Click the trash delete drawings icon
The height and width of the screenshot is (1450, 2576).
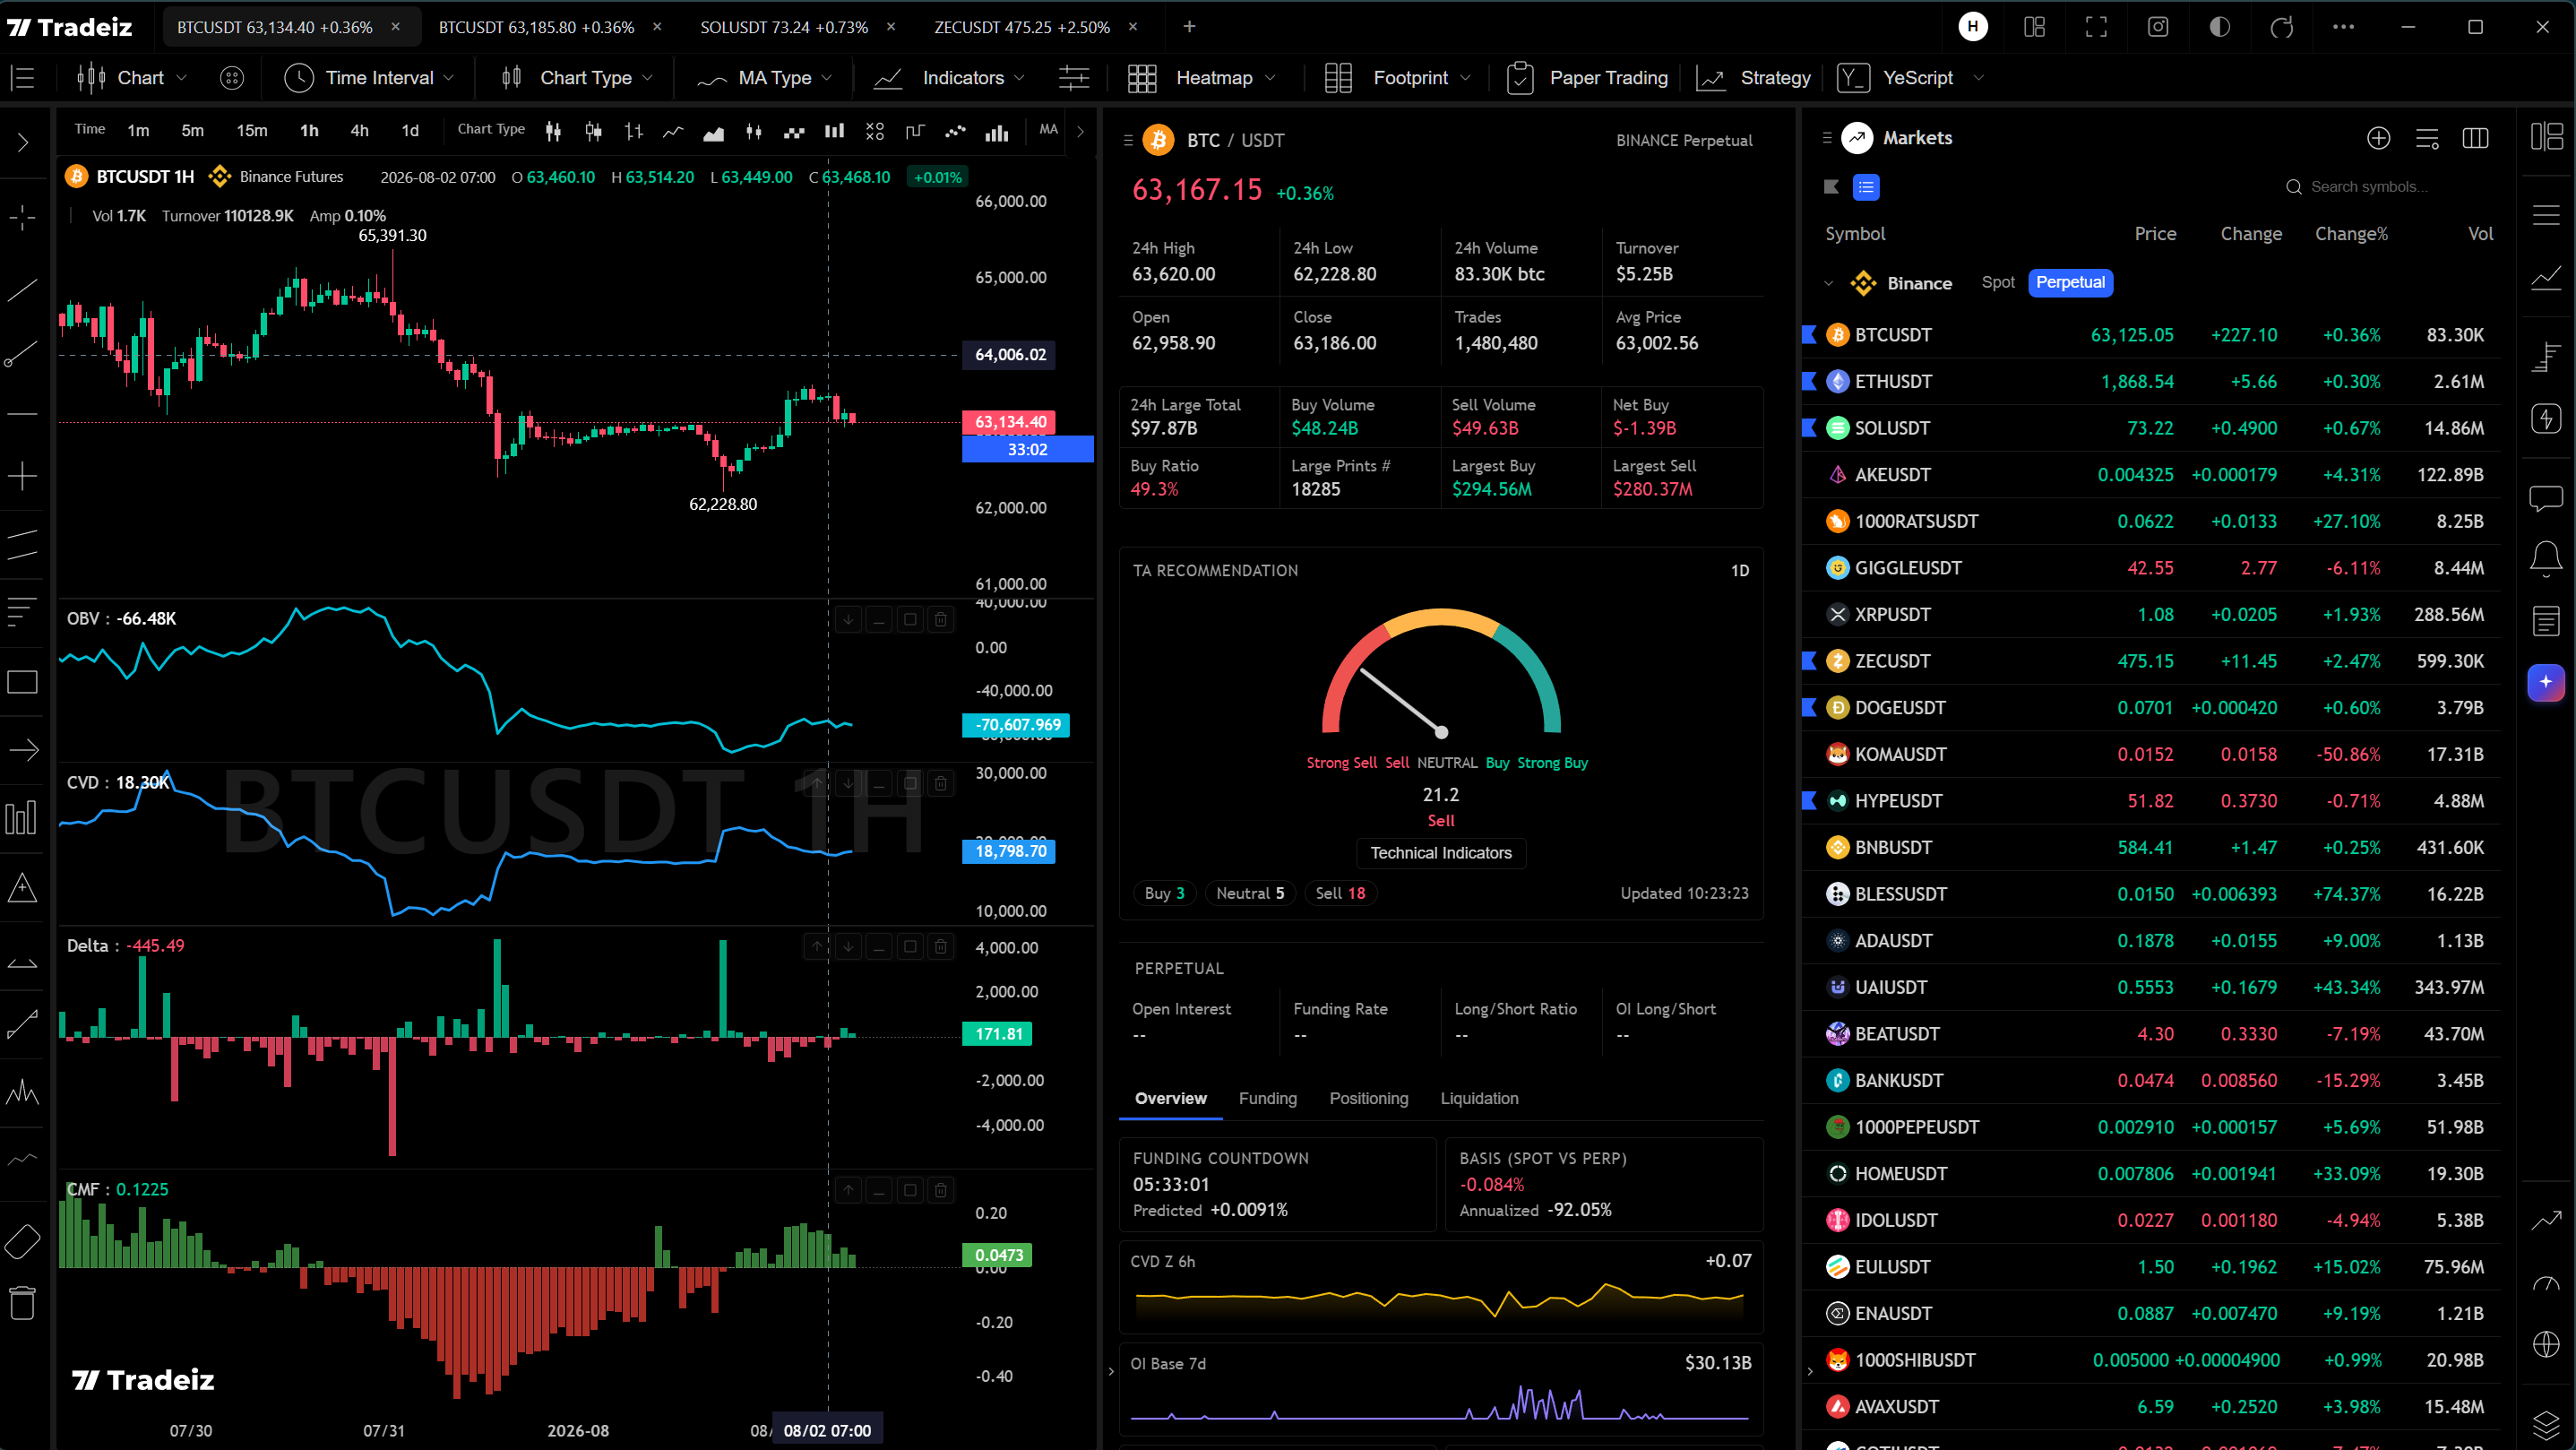(x=22, y=1302)
